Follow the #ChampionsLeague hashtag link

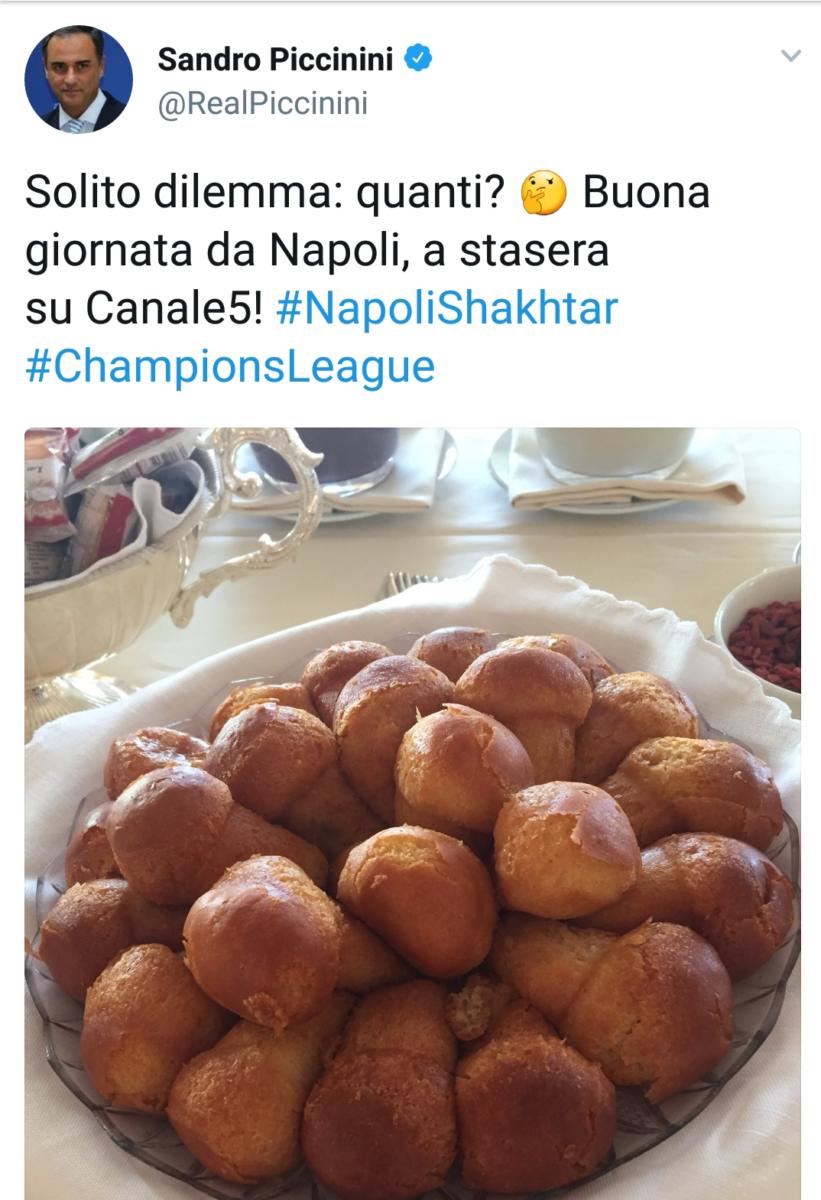(230, 369)
